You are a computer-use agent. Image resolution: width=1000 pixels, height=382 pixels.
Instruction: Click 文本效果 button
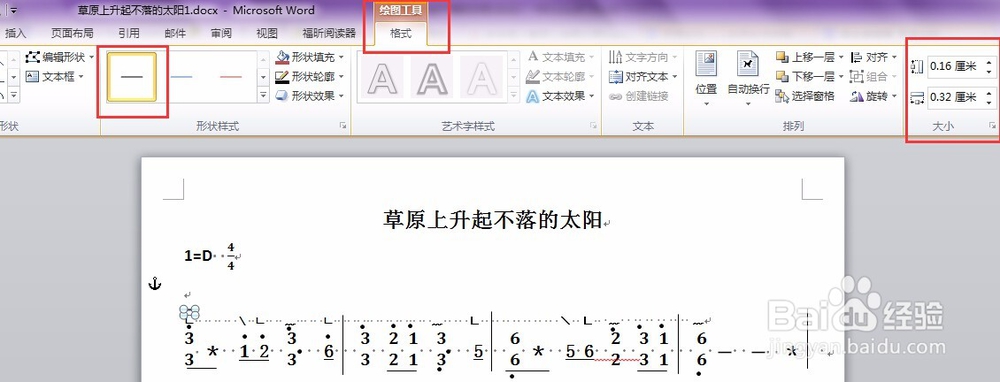560,96
